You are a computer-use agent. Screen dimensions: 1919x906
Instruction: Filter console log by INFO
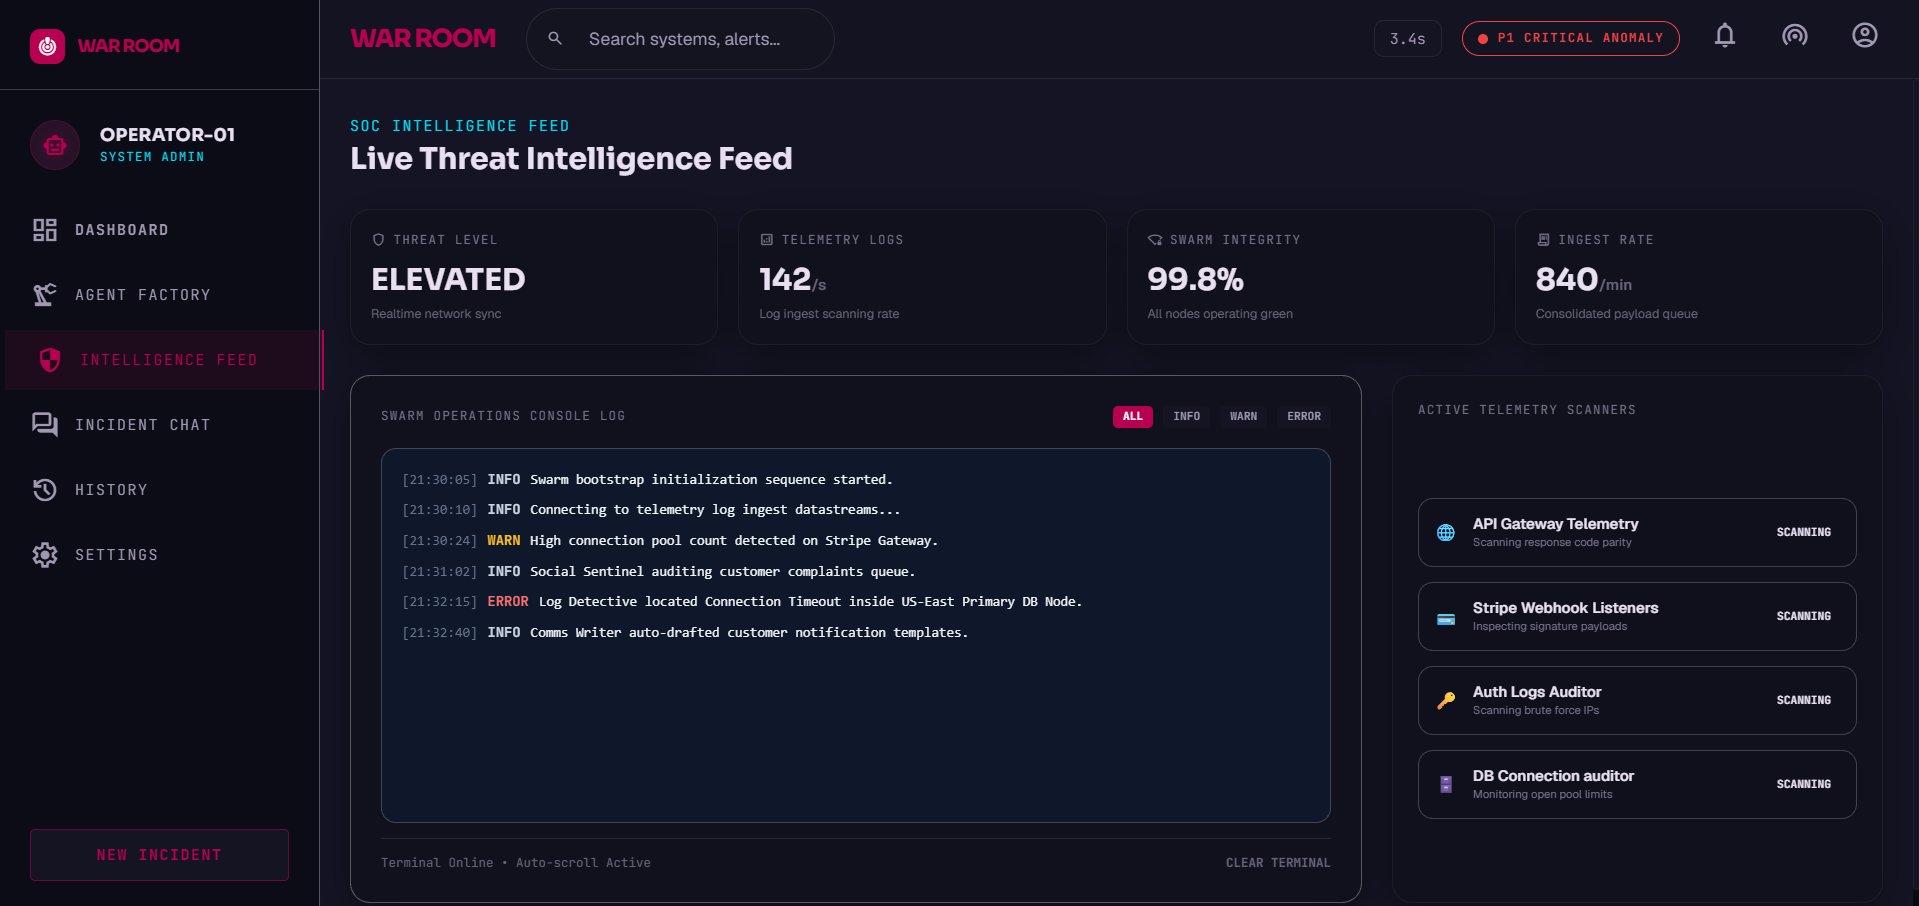coord(1187,416)
